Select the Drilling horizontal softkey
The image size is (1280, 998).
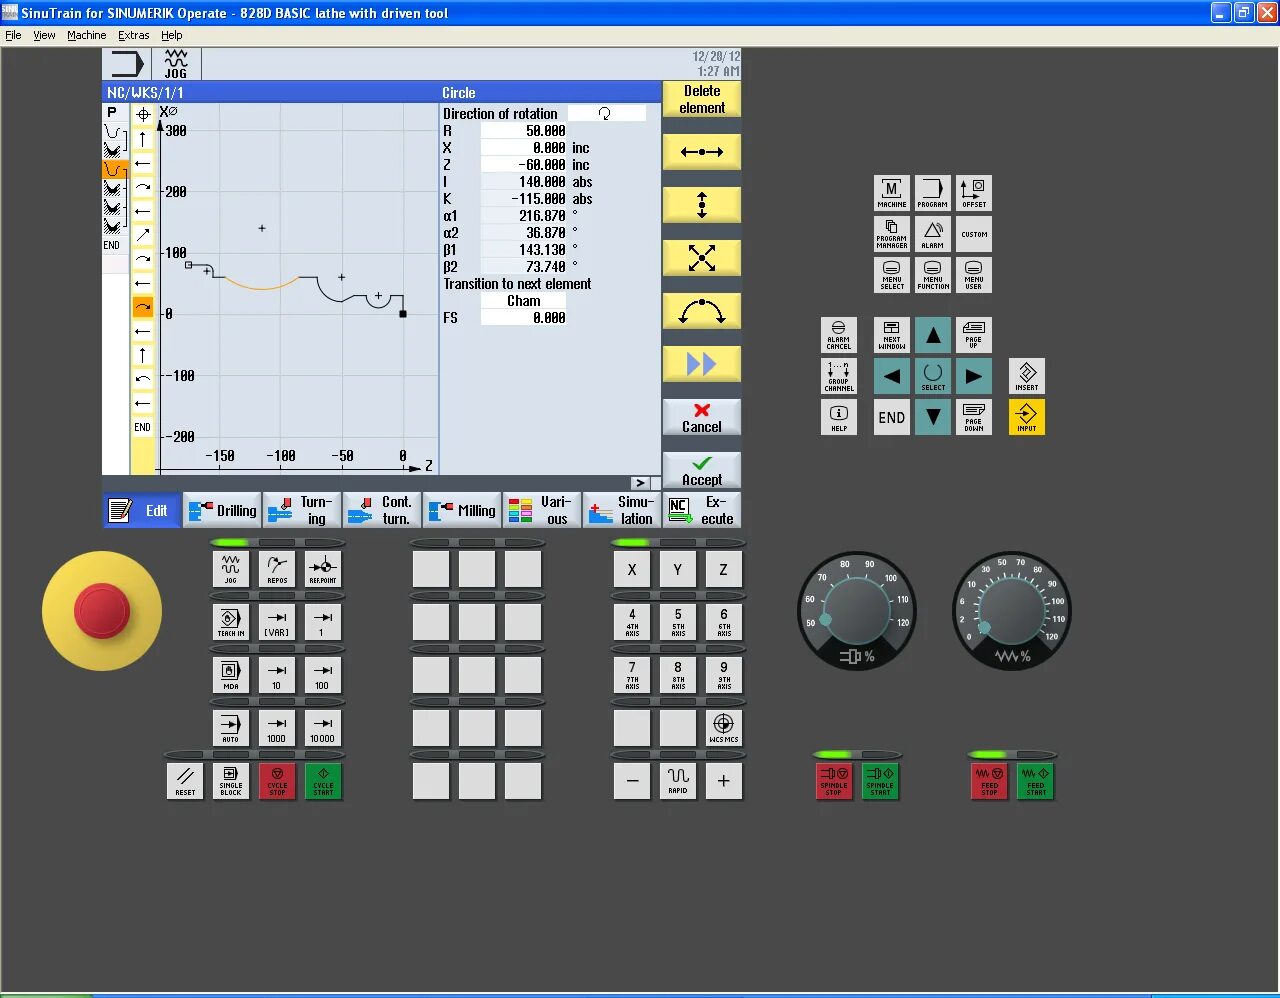222,510
